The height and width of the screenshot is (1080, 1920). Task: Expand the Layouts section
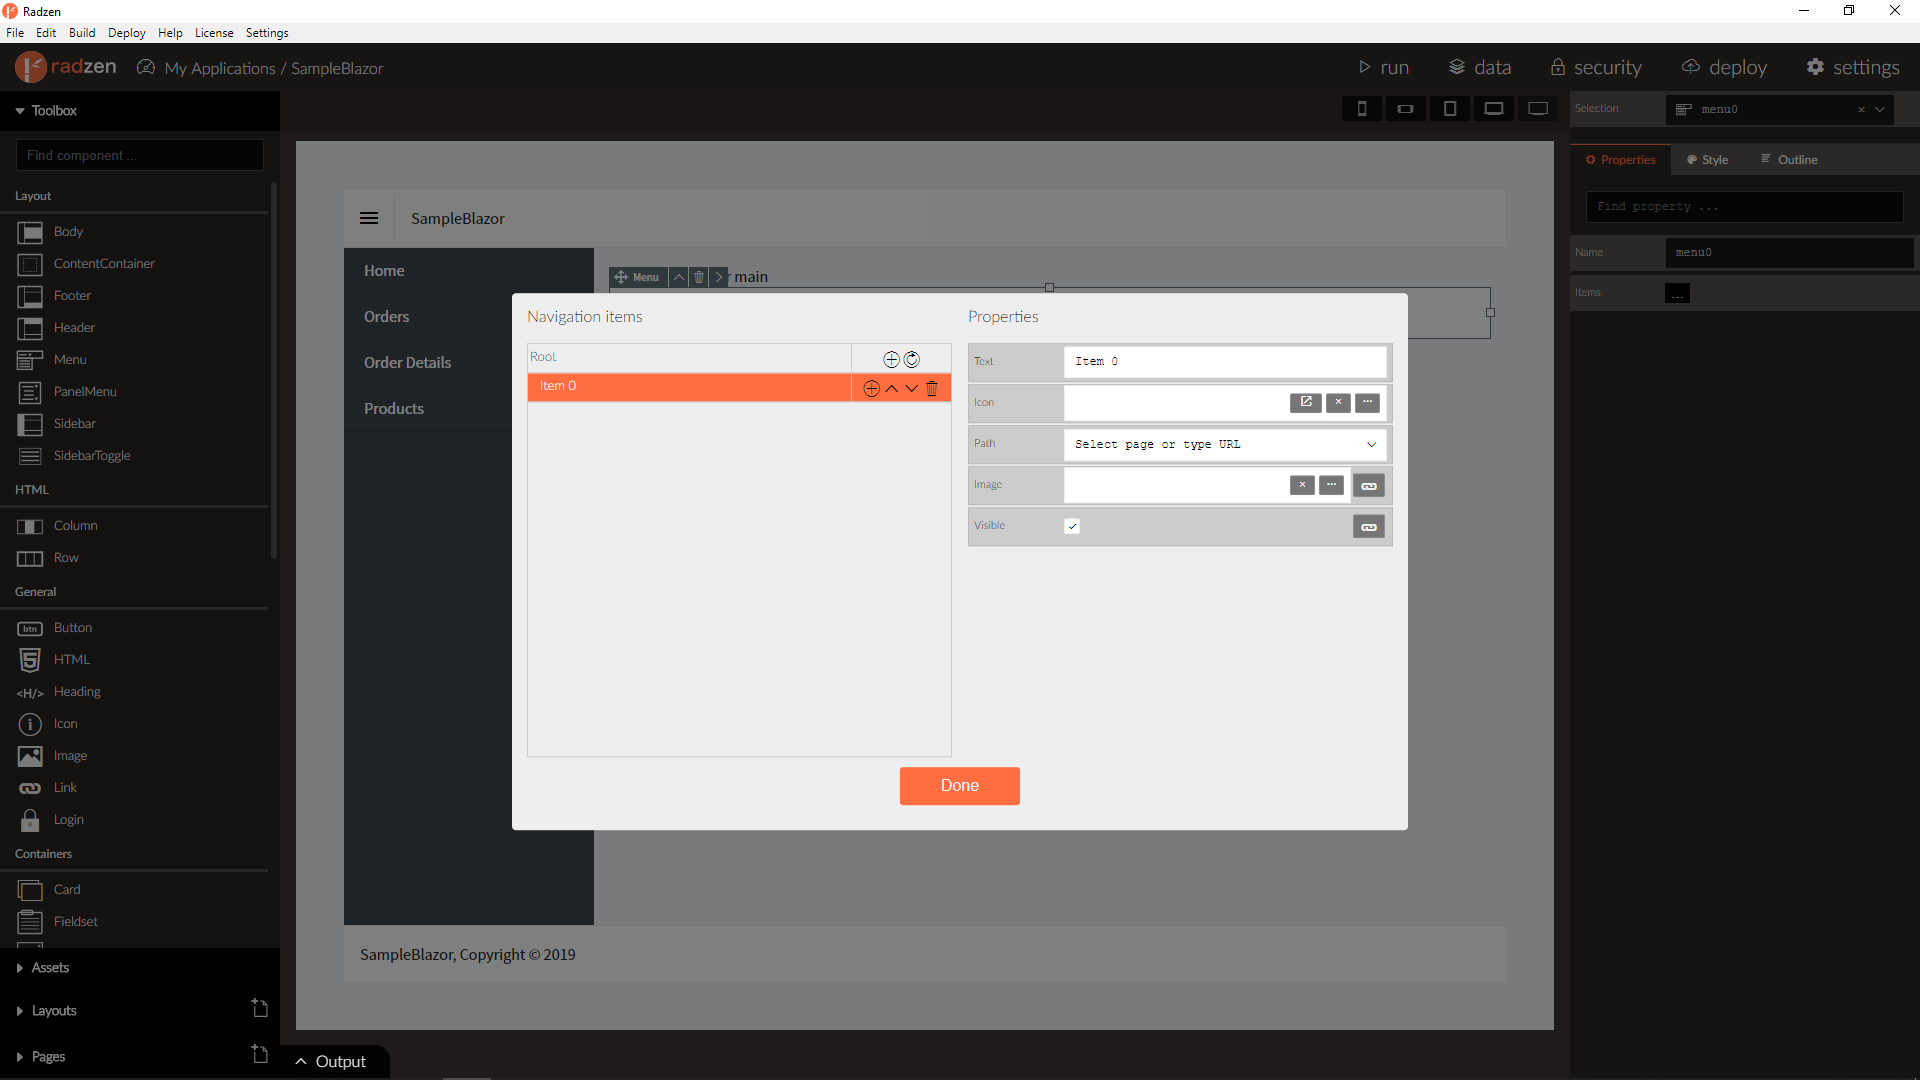pyautogui.click(x=46, y=1011)
